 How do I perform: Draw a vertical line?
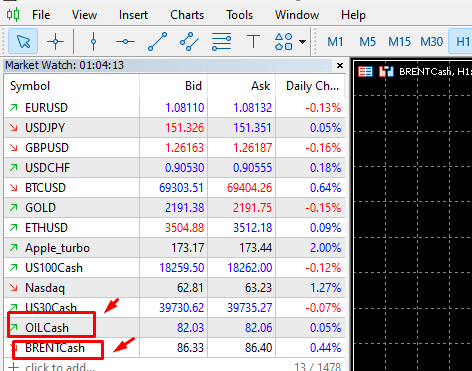94,42
